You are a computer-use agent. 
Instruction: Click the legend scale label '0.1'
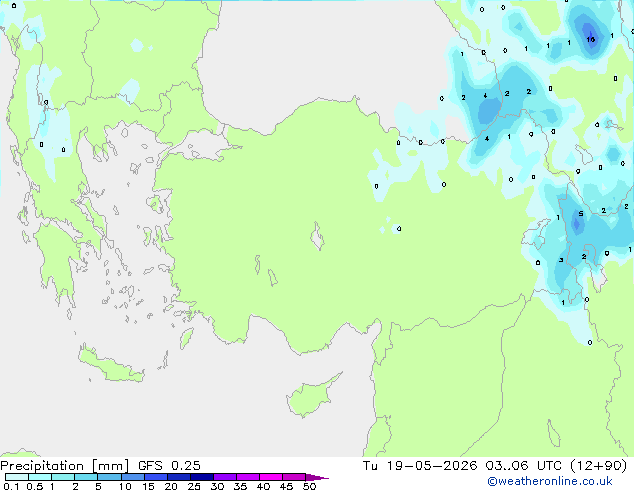click(11, 486)
